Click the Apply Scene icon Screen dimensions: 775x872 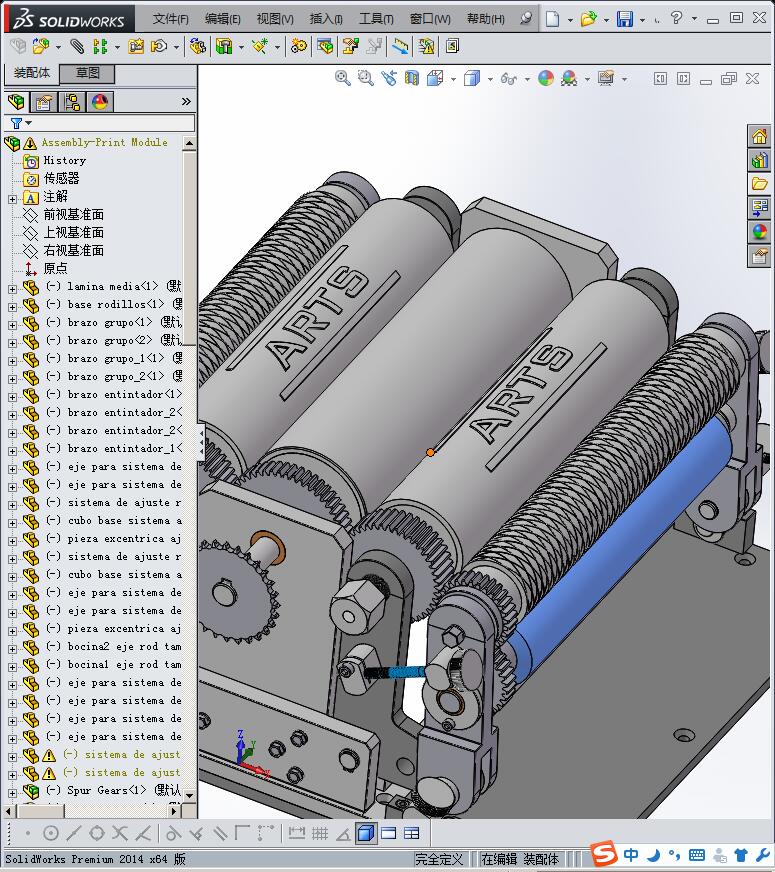[569, 78]
